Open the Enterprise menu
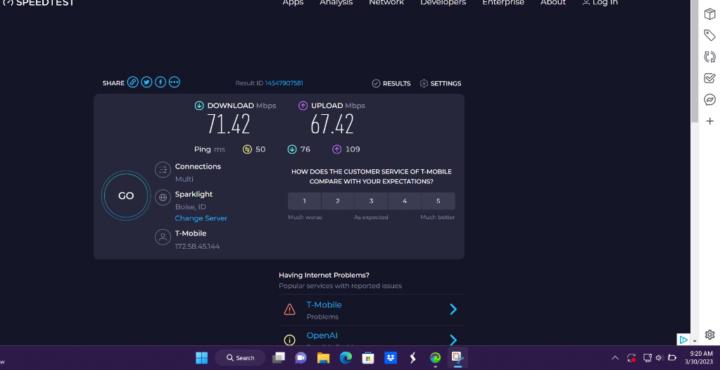Image resolution: width=720 pixels, height=370 pixels. 503,3
